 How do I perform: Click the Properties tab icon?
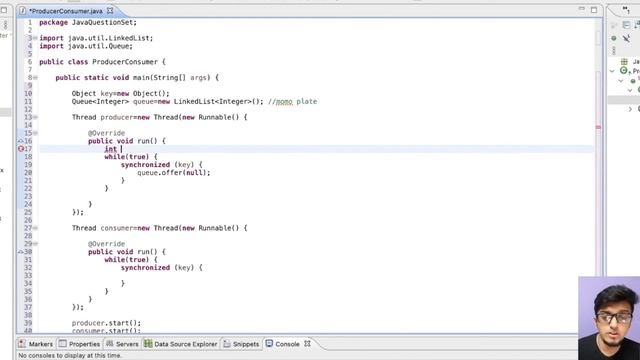coord(62,344)
